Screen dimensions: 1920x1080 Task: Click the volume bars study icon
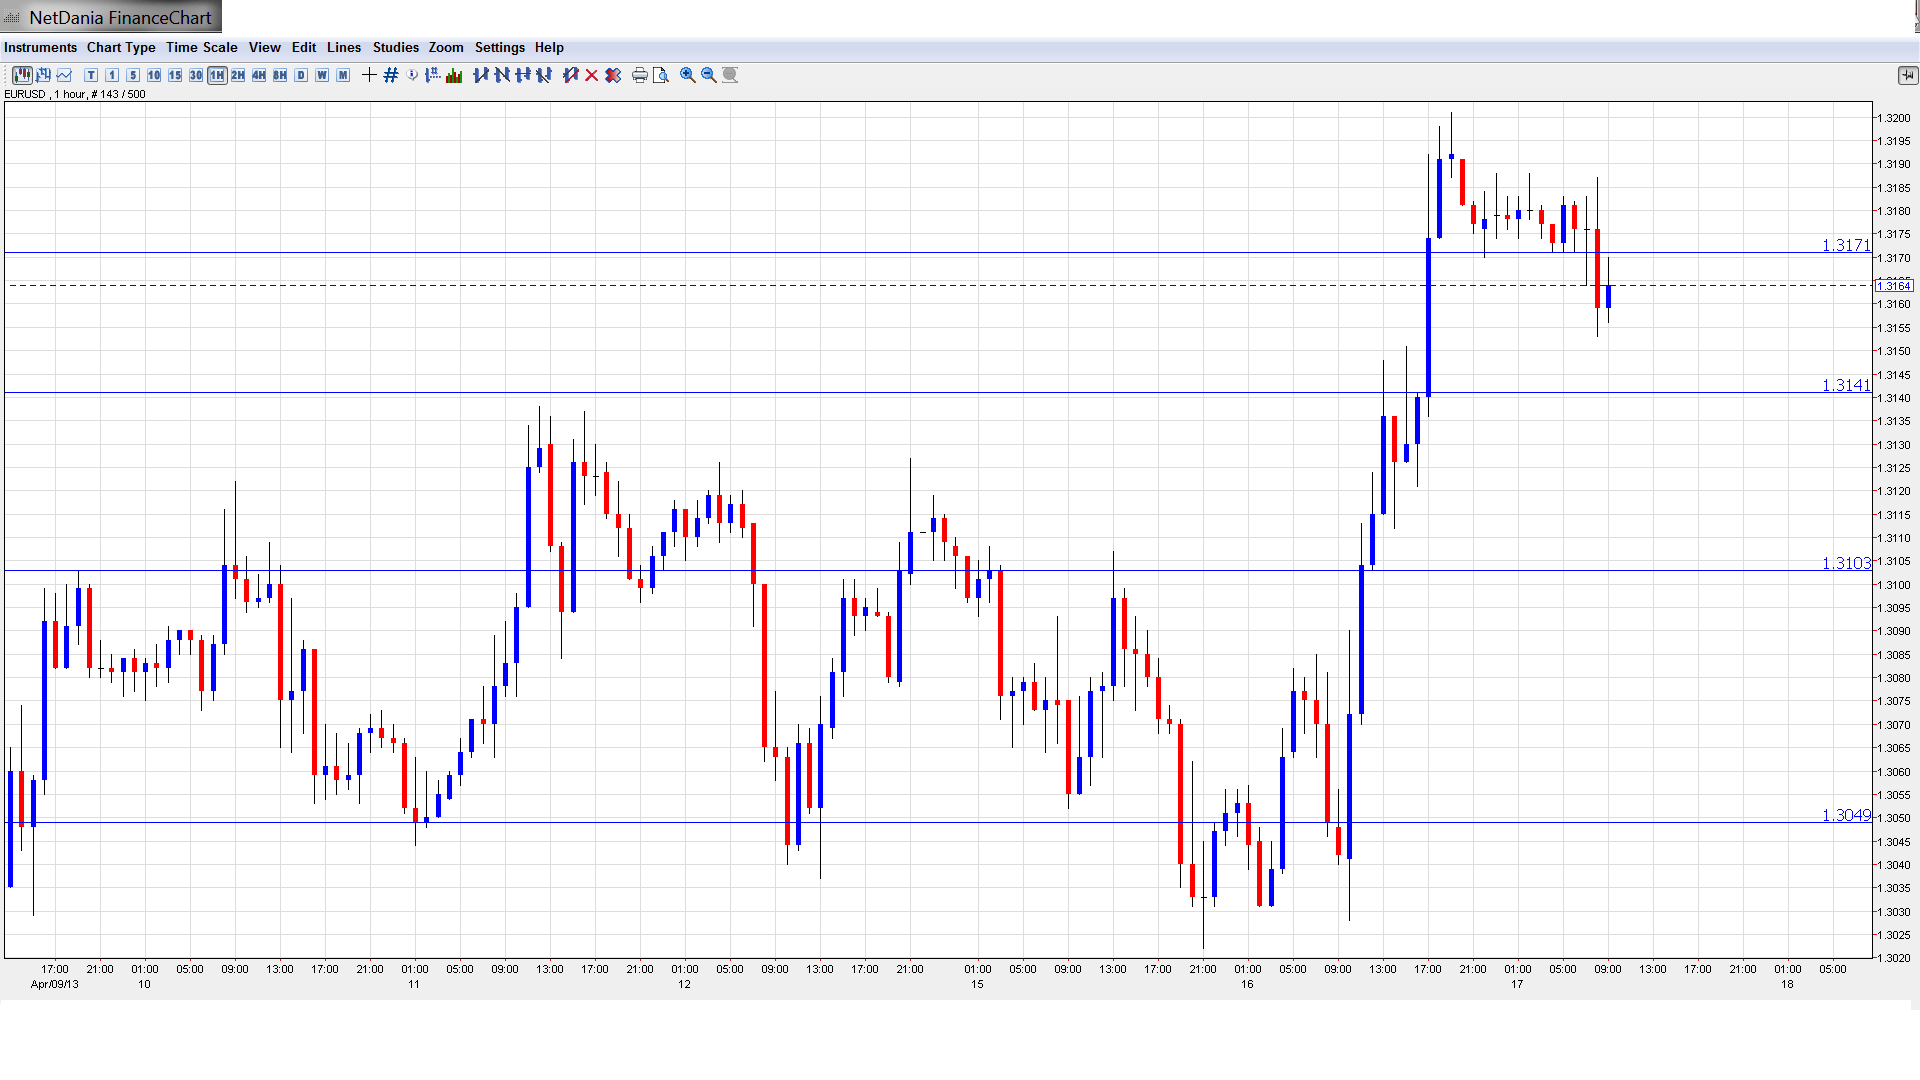pos(454,75)
